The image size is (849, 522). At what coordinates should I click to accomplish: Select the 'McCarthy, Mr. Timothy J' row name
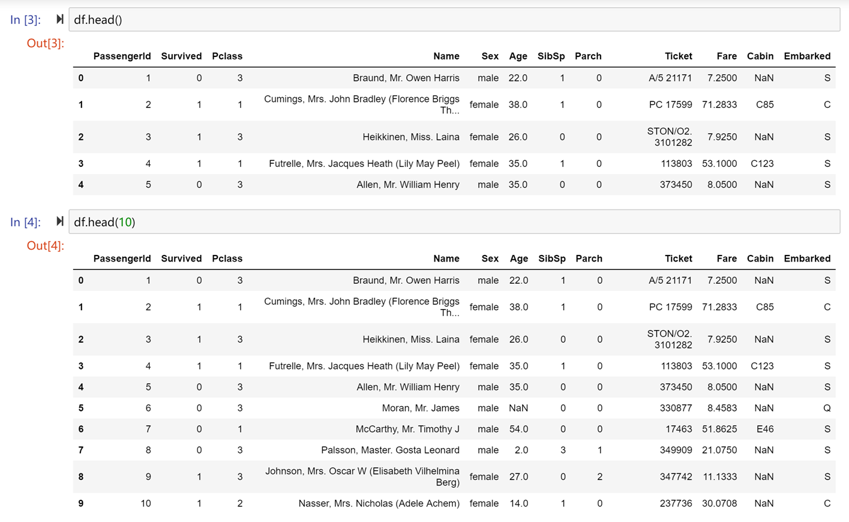407,429
